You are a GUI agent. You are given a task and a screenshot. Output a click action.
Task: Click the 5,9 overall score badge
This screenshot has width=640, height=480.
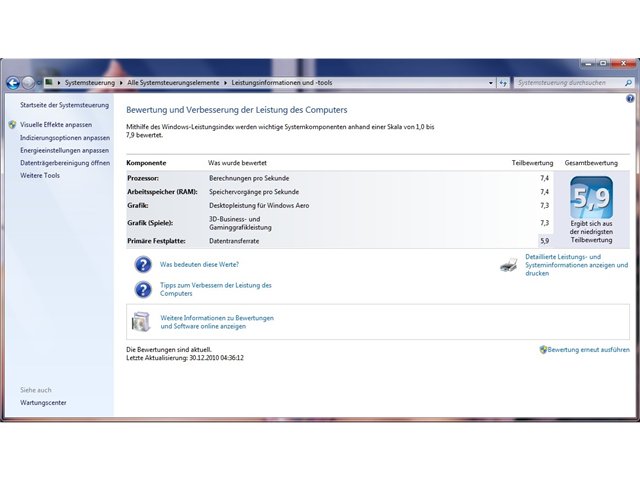591,198
